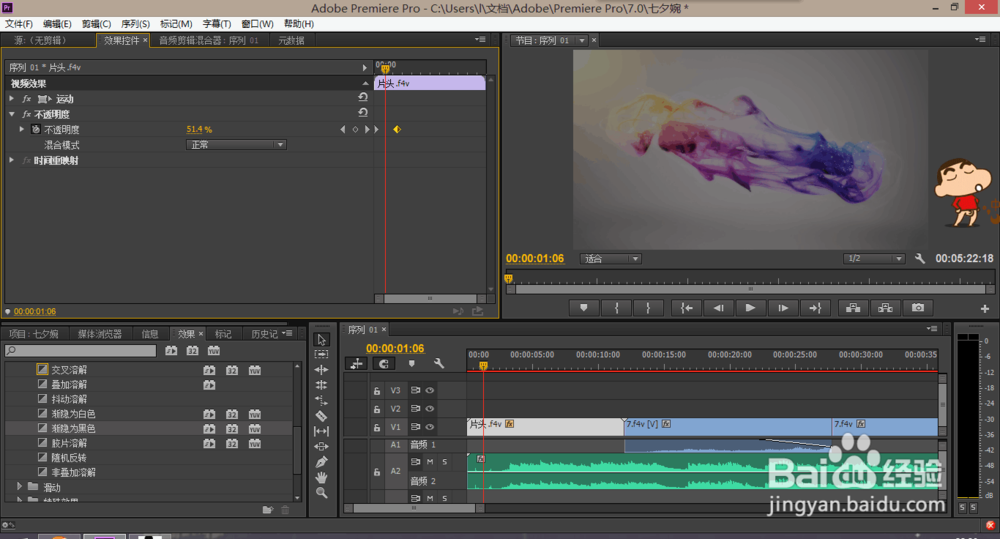Step back one frame

(718, 308)
